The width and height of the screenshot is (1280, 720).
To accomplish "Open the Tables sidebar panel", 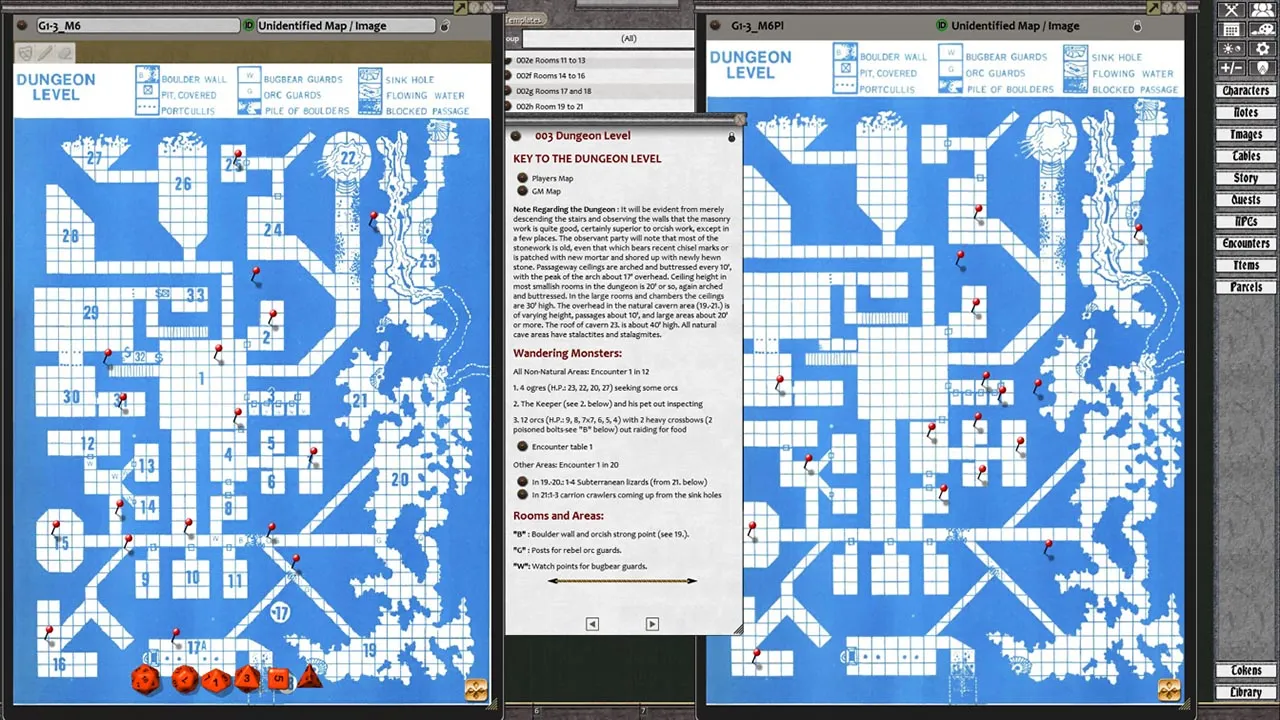I will 1245,157.
